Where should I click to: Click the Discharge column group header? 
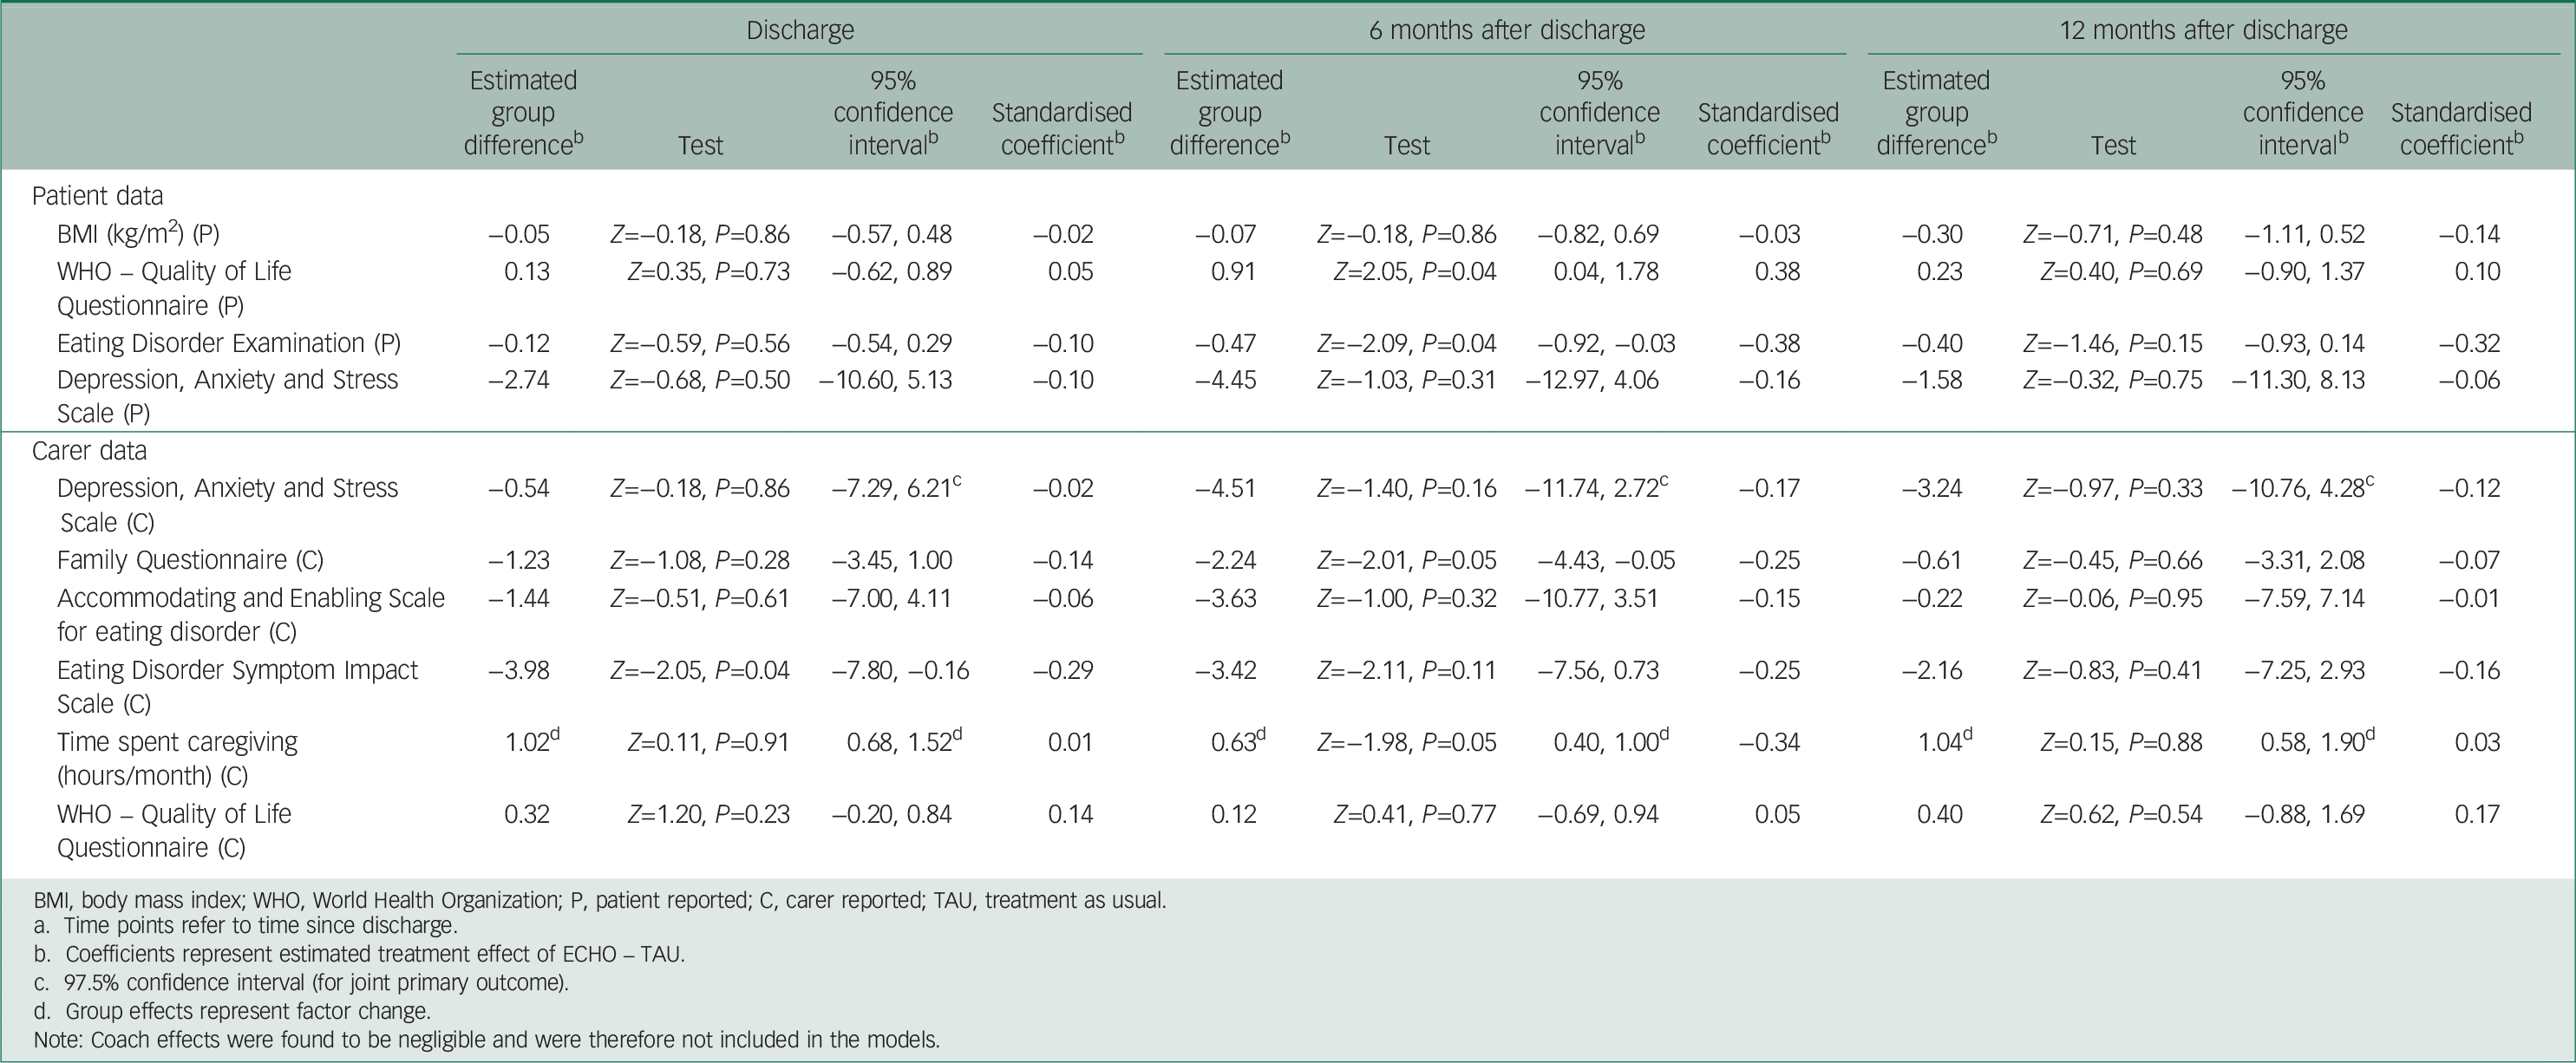(800, 30)
